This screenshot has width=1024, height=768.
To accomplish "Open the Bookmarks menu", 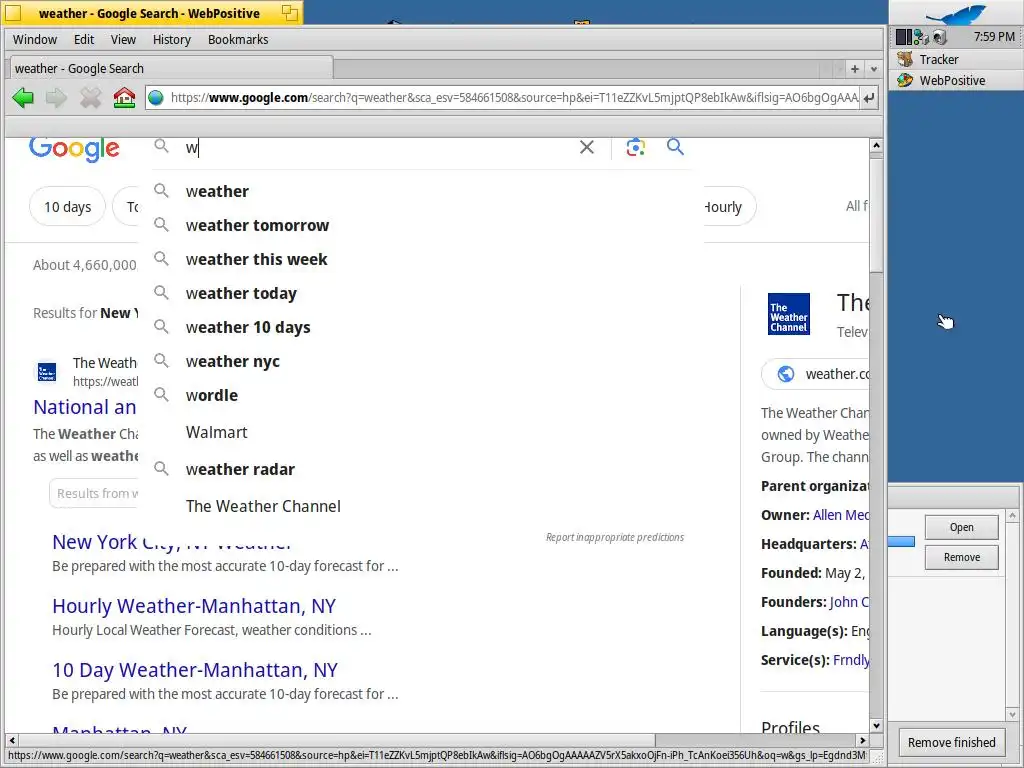I will (x=238, y=39).
